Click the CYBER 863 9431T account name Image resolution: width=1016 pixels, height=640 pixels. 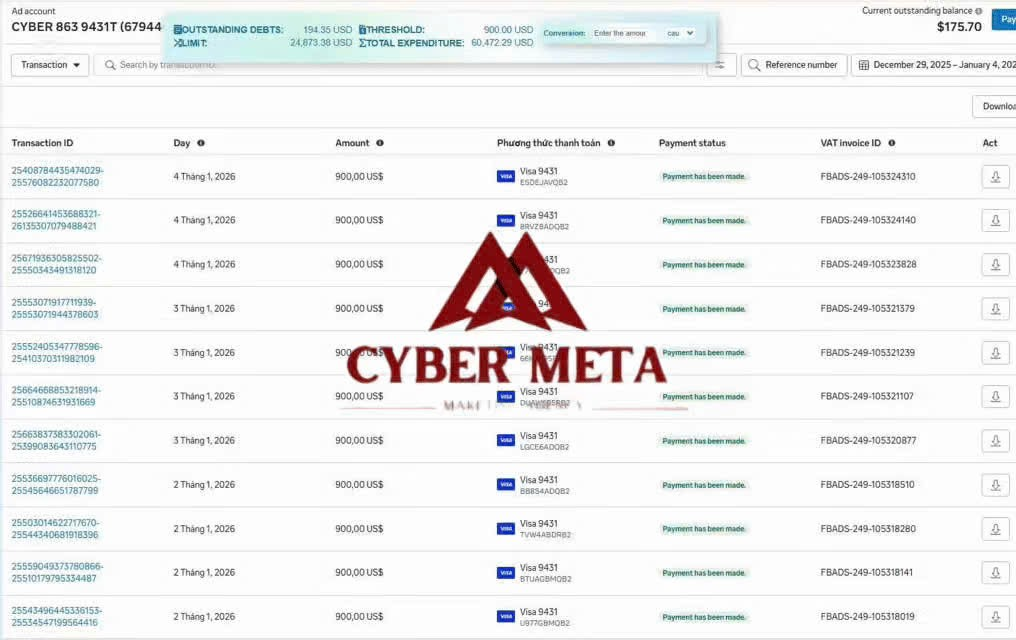point(86,27)
